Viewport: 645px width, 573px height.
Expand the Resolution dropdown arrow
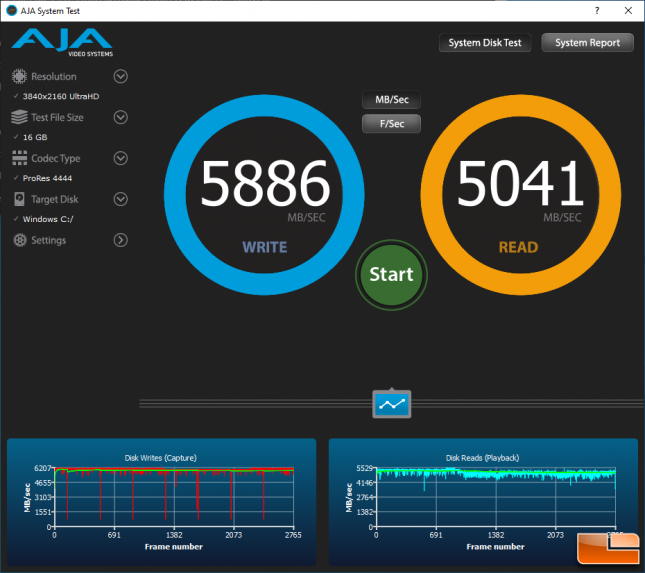coord(121,77)
